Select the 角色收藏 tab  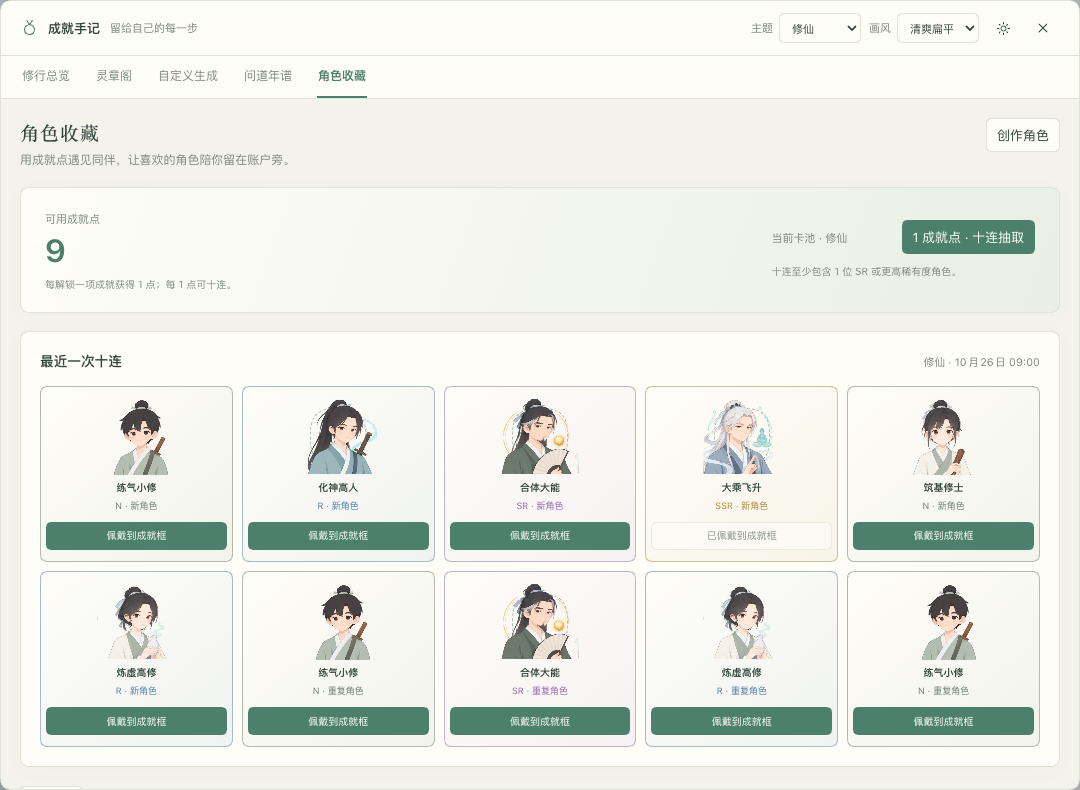point(342,76)
